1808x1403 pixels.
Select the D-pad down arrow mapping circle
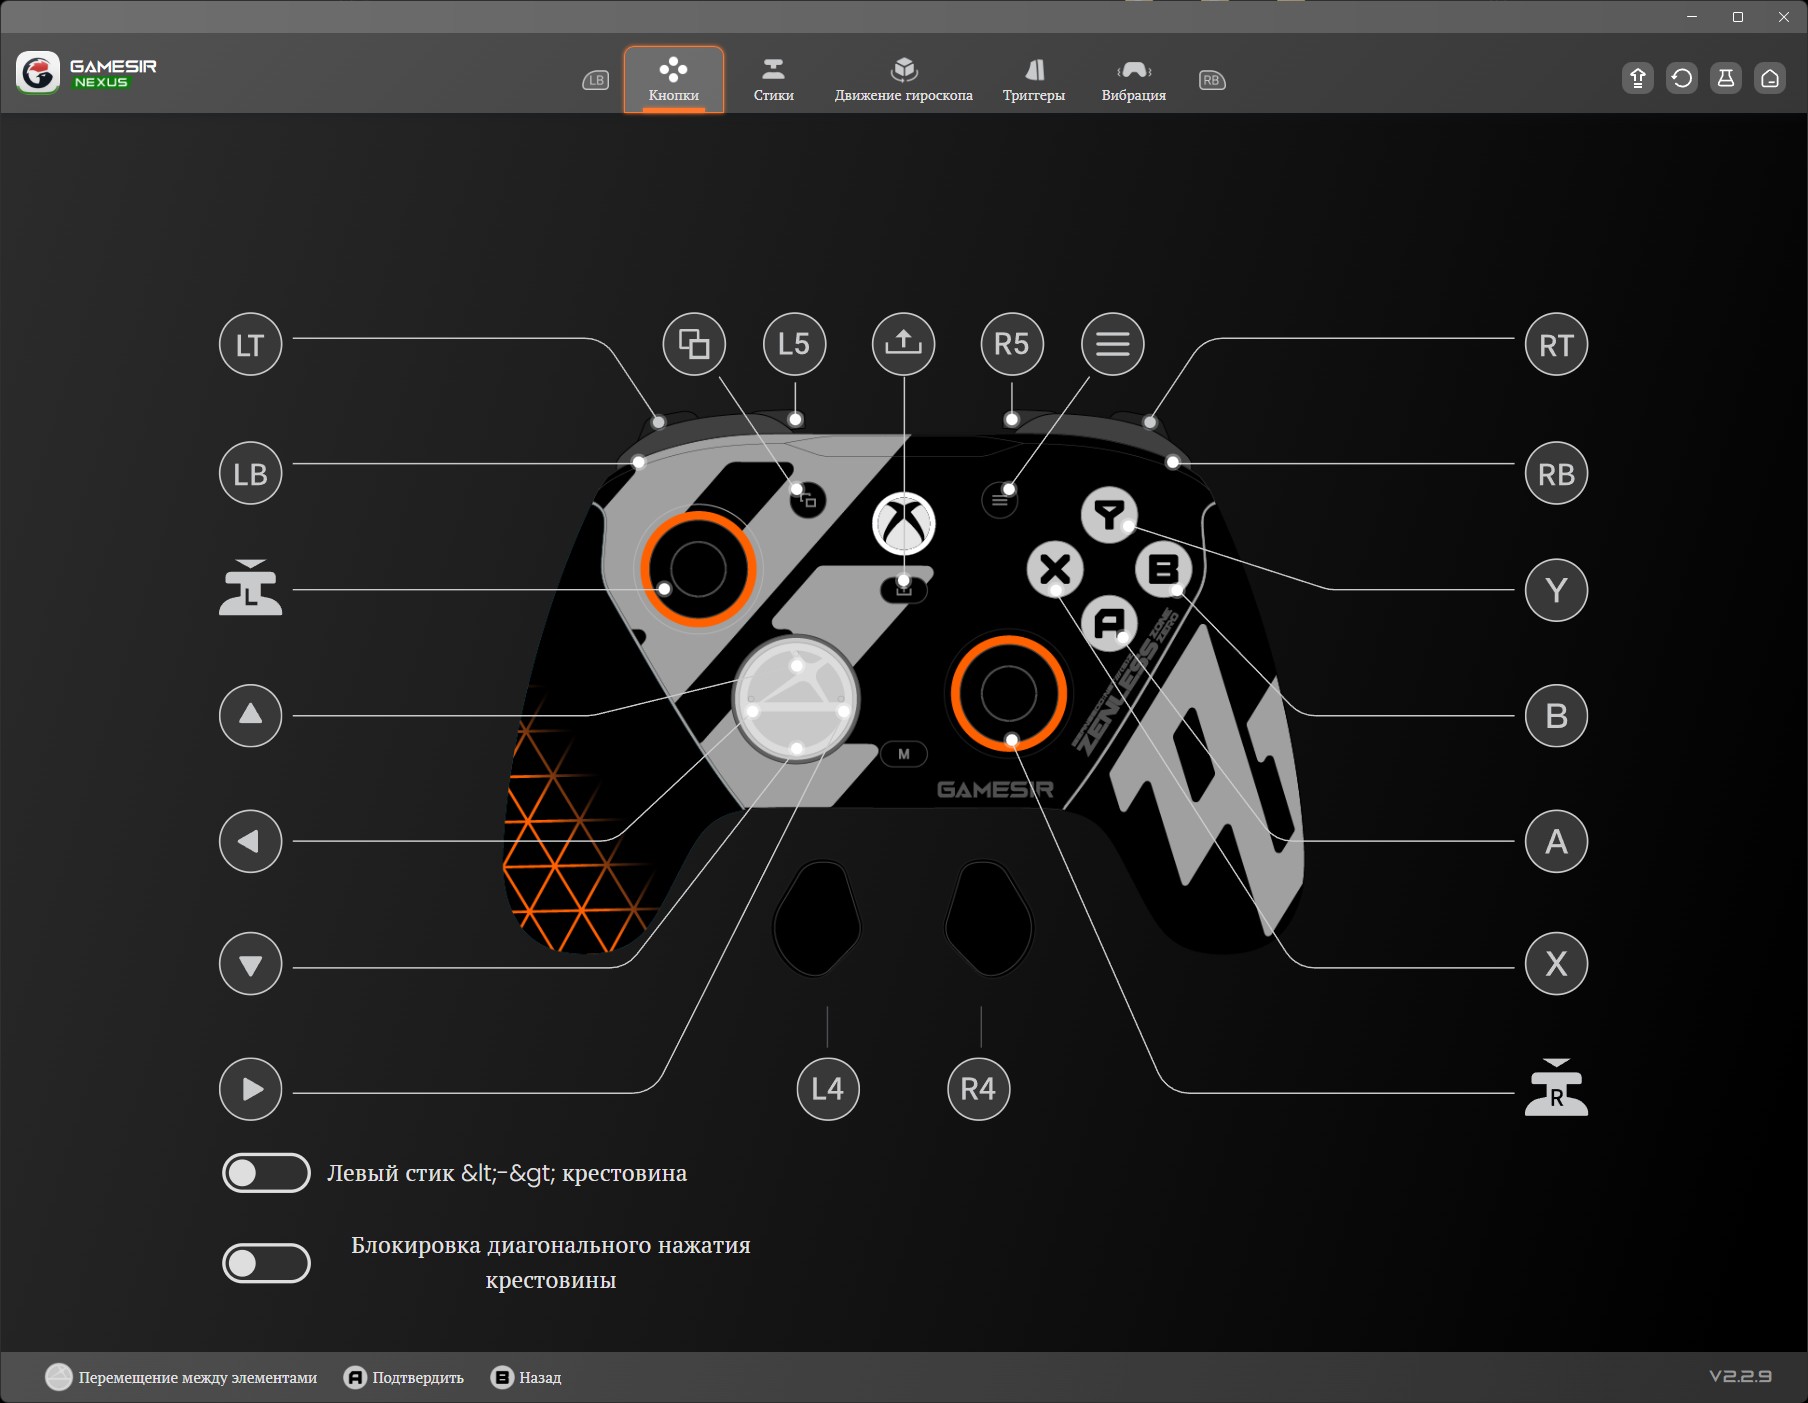[250, 964]
